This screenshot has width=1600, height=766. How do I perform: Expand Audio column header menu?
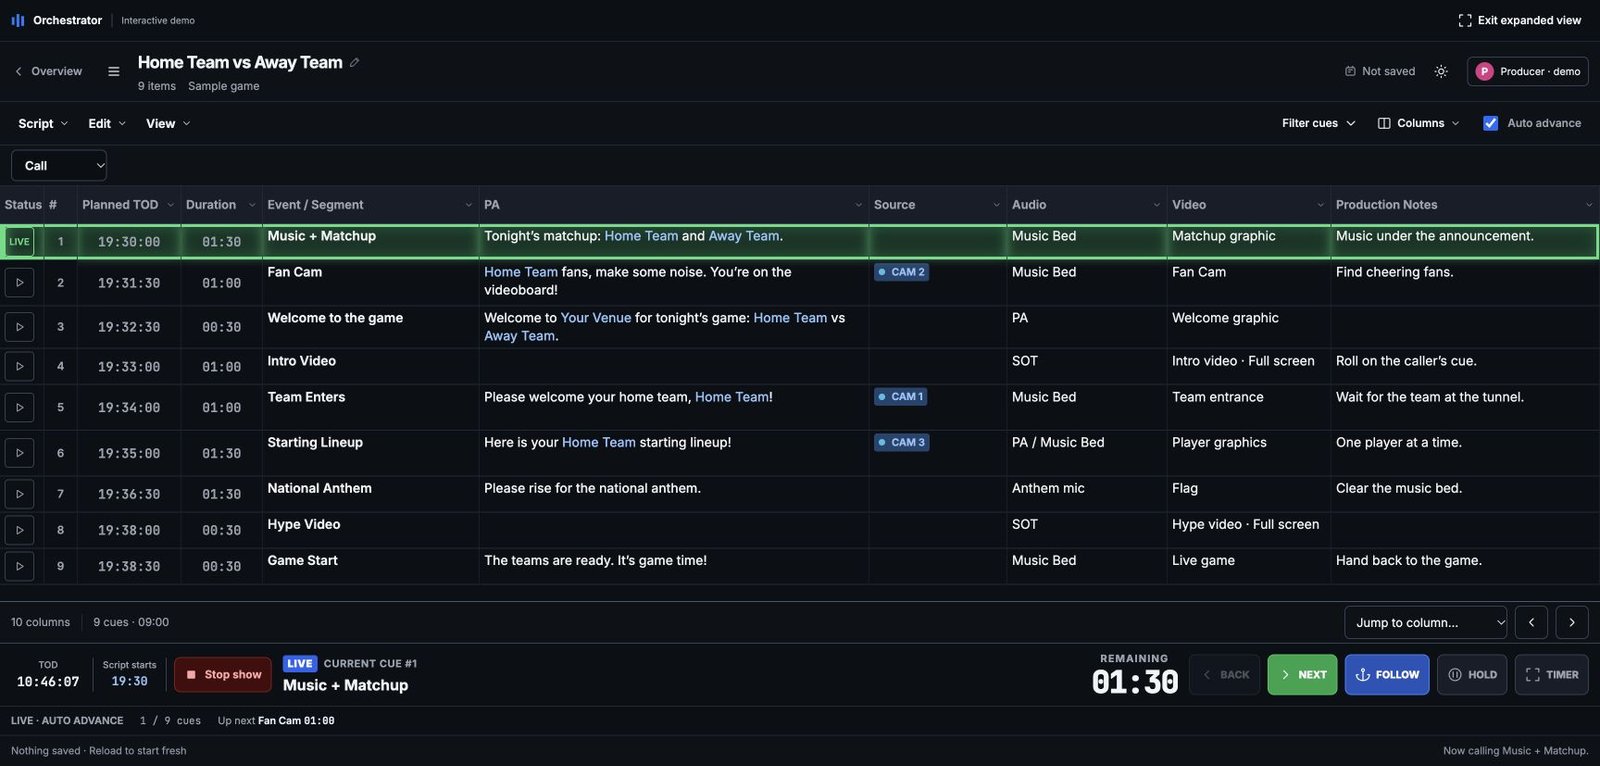pos(1157,205)
